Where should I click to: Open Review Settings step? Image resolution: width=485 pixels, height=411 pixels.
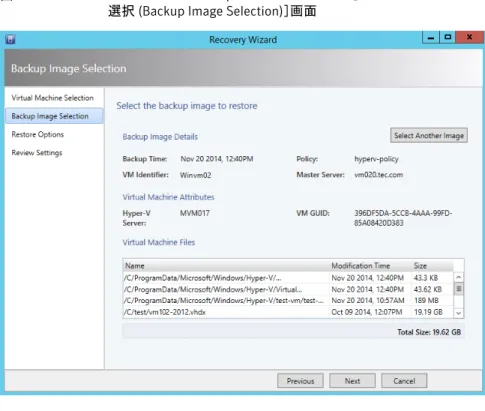point(37,153)
